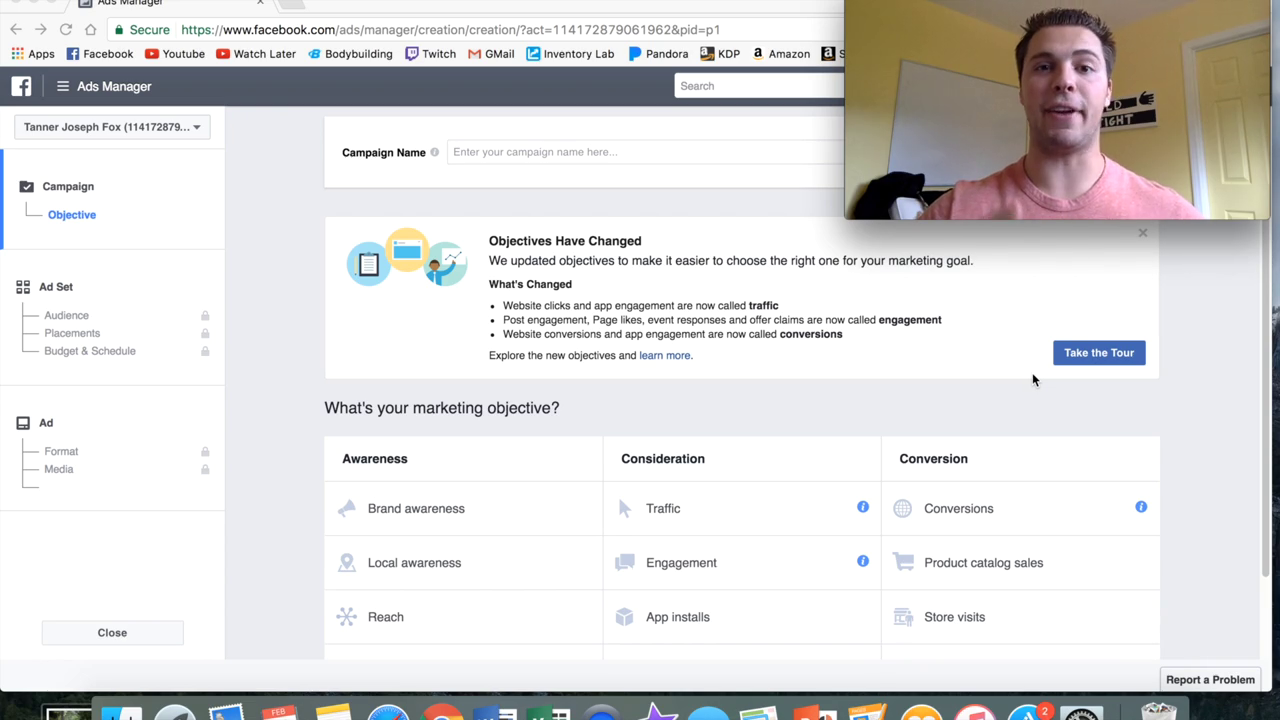Open Budget & Schedule in the sidebar
Viewport: 1280px width, 720px height.
click(90, 351)
